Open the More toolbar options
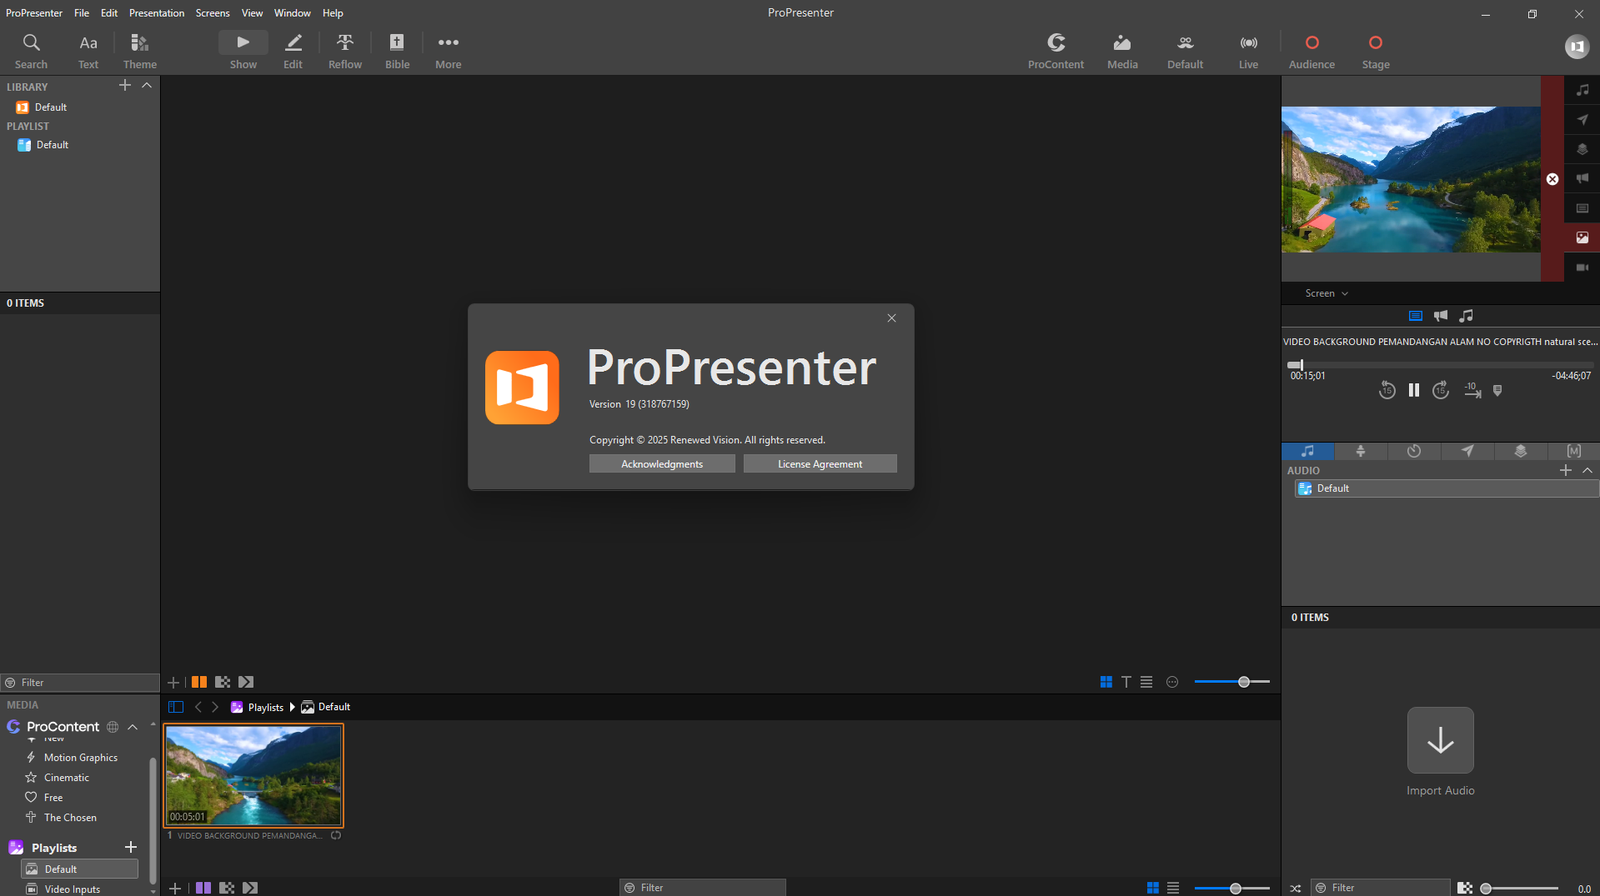 pos(448,51)
